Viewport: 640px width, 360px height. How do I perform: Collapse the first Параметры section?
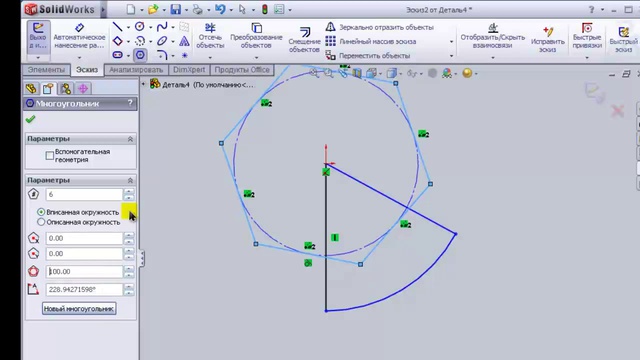coord(130,139)
